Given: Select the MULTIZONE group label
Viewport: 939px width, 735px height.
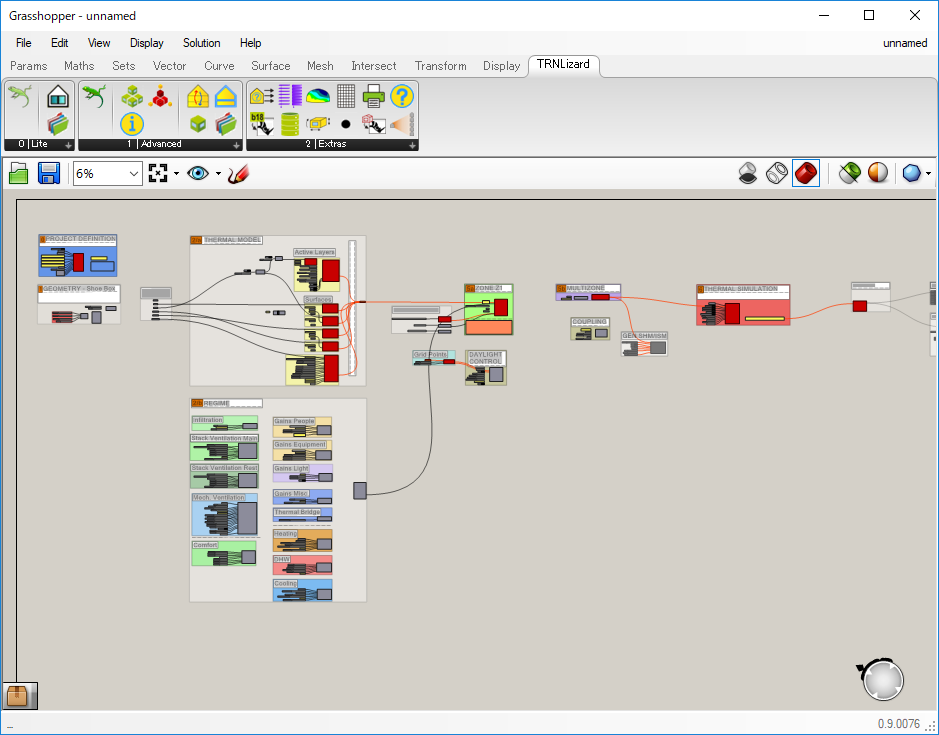Looking at the screenshot, I should tap(585, 288).
